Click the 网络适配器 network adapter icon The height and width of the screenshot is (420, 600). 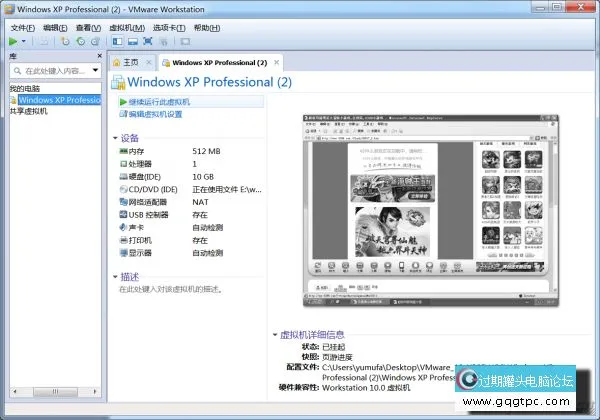point(123,202)
